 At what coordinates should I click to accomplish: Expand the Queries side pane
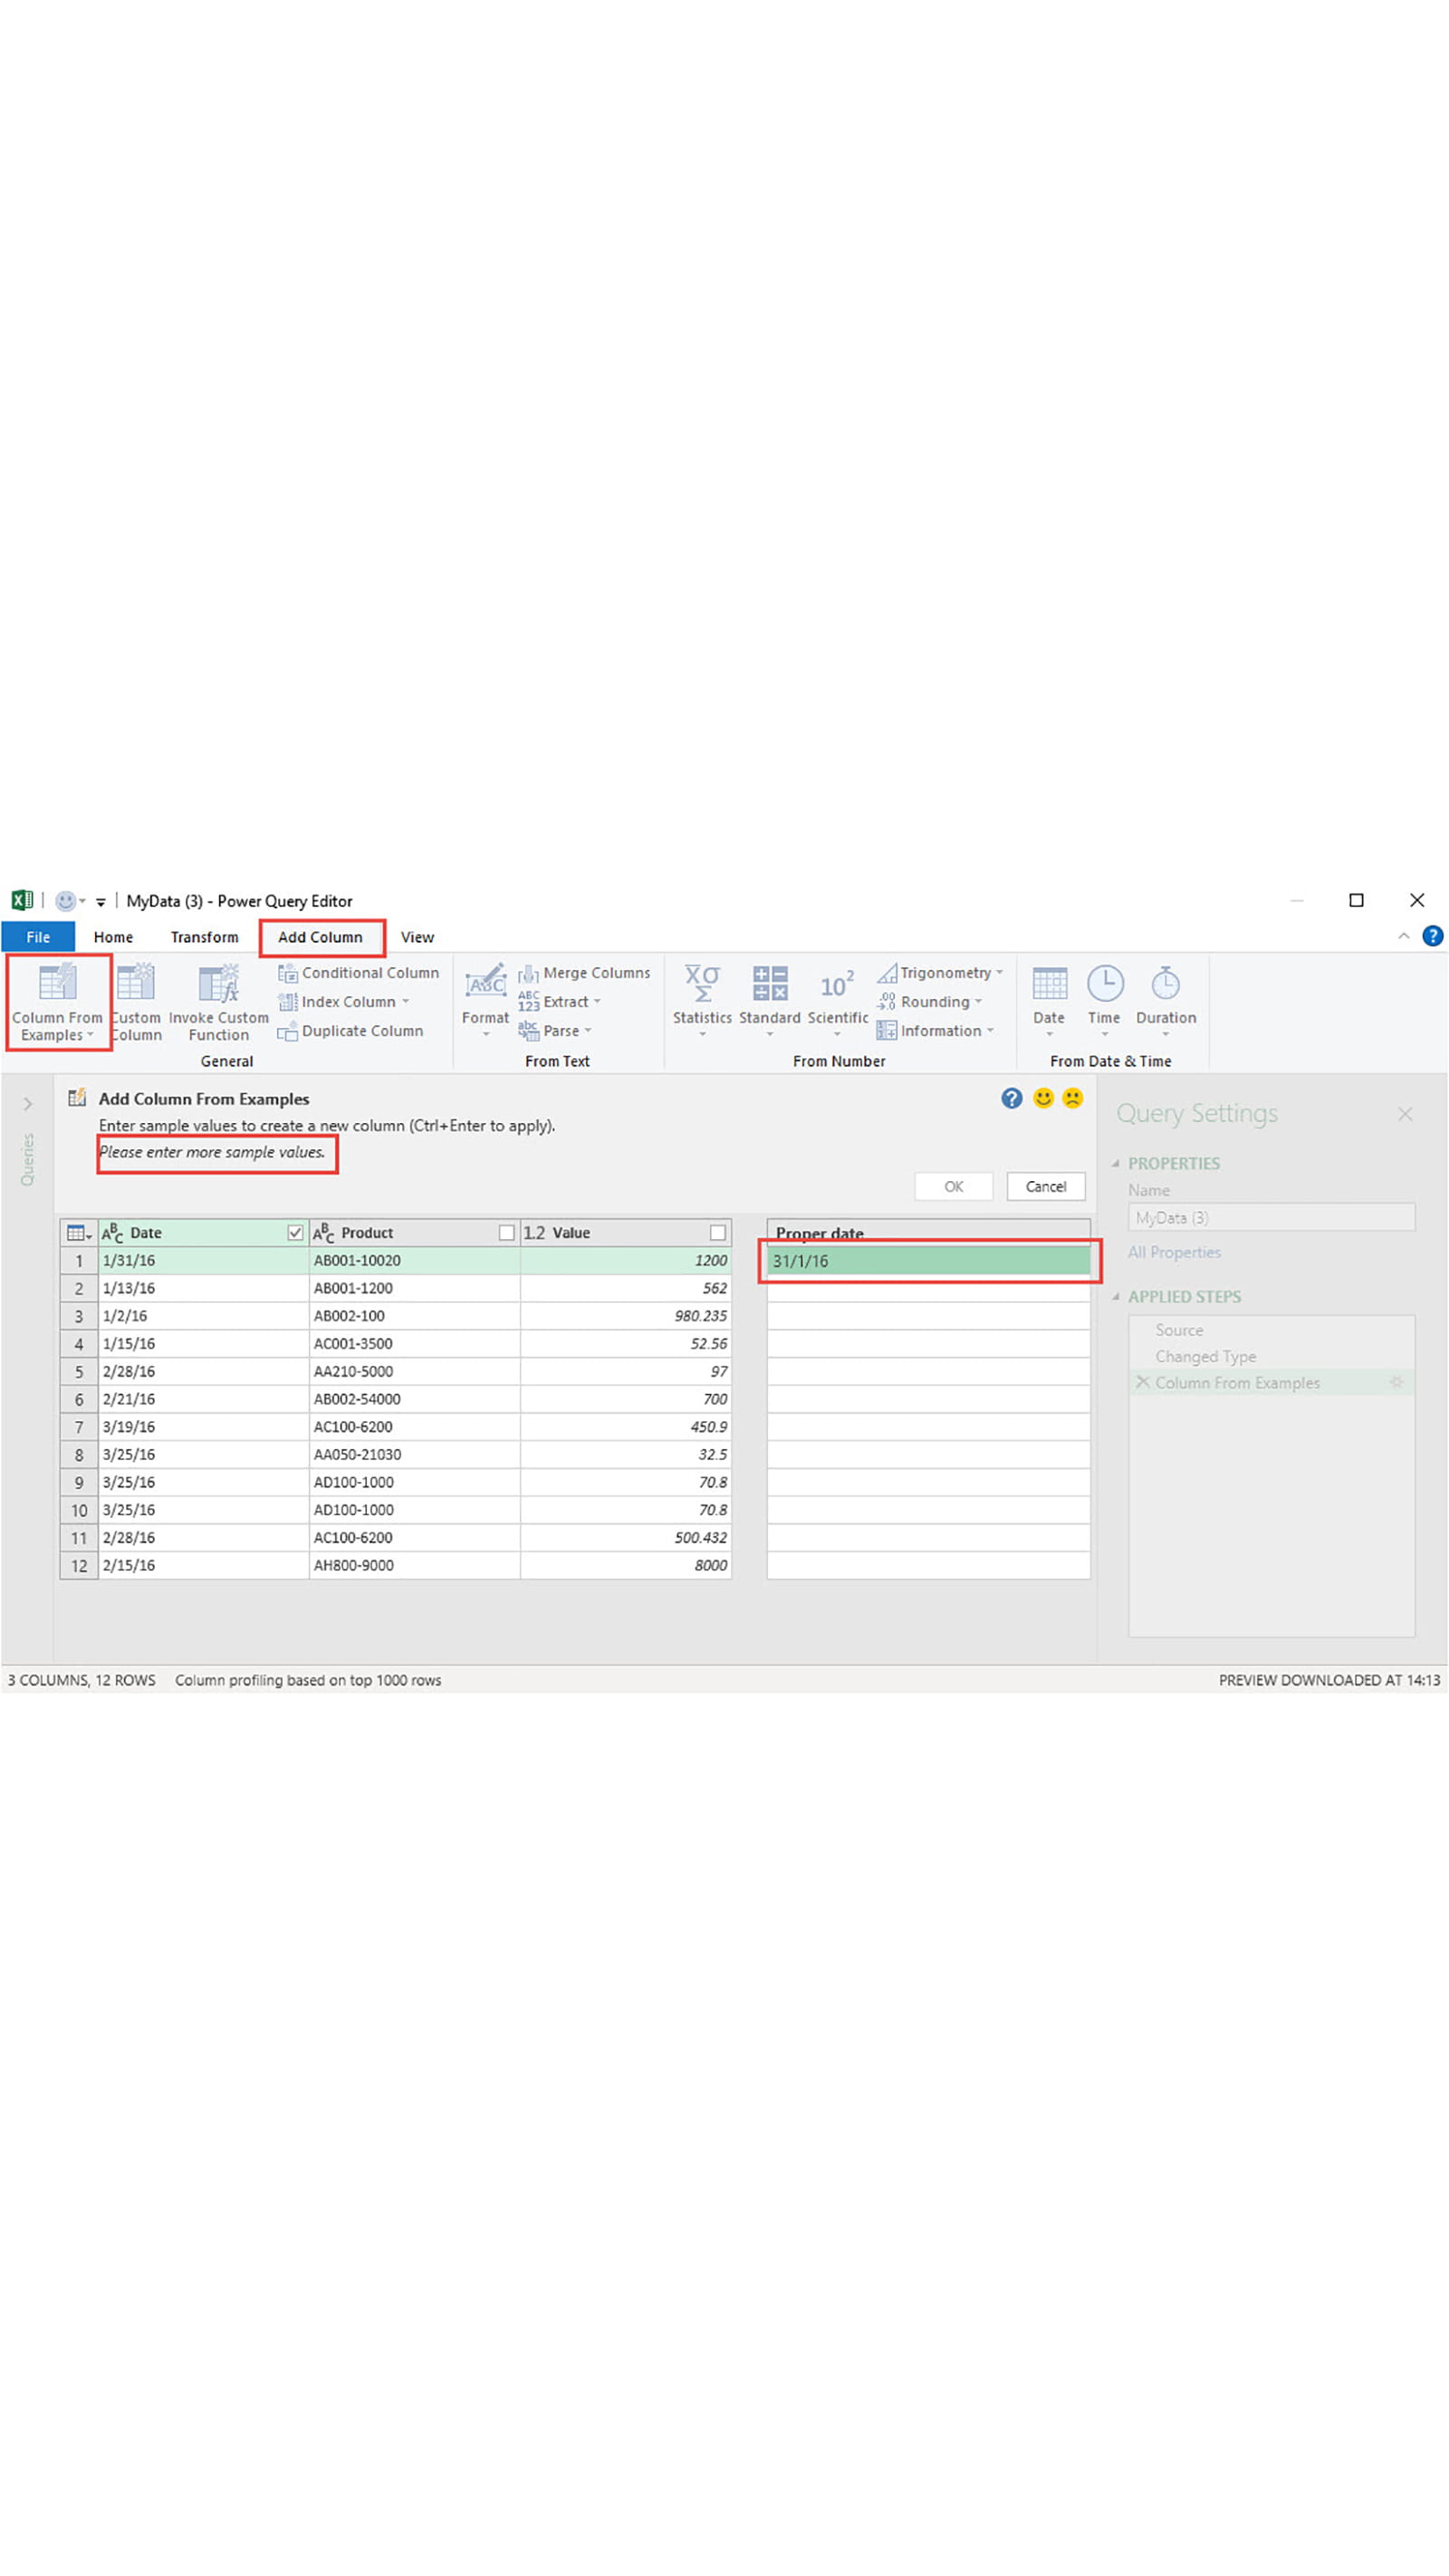pos(28,1104)
